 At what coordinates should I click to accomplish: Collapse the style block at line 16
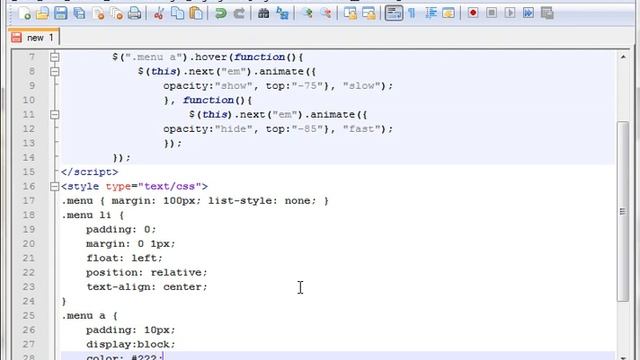tap(54, 187)
